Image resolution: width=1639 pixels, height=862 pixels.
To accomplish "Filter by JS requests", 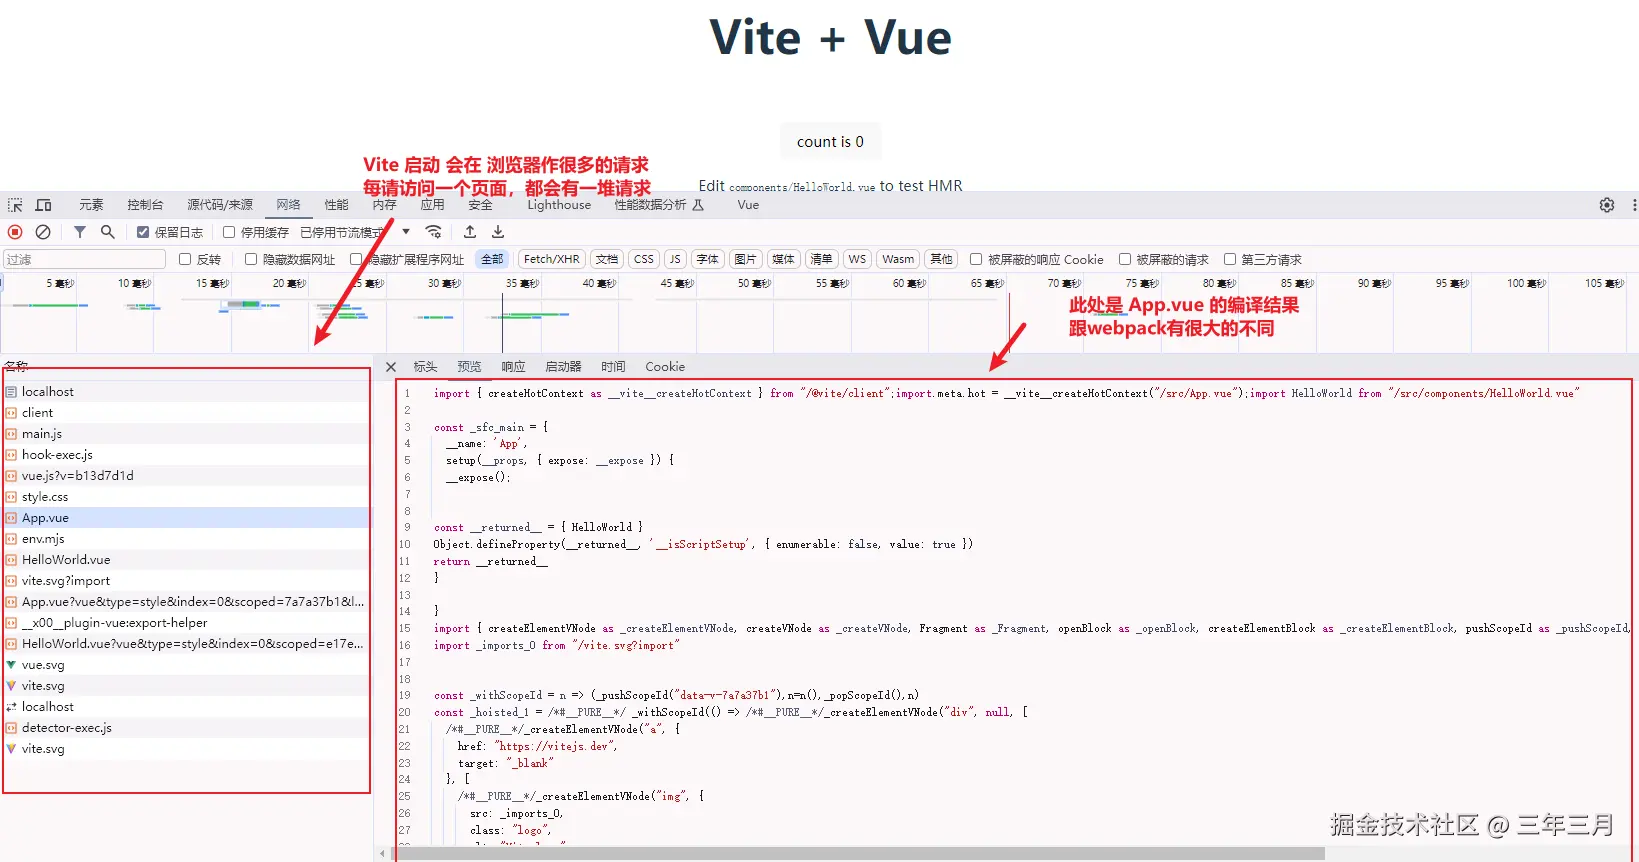I will tap(675, 259).
